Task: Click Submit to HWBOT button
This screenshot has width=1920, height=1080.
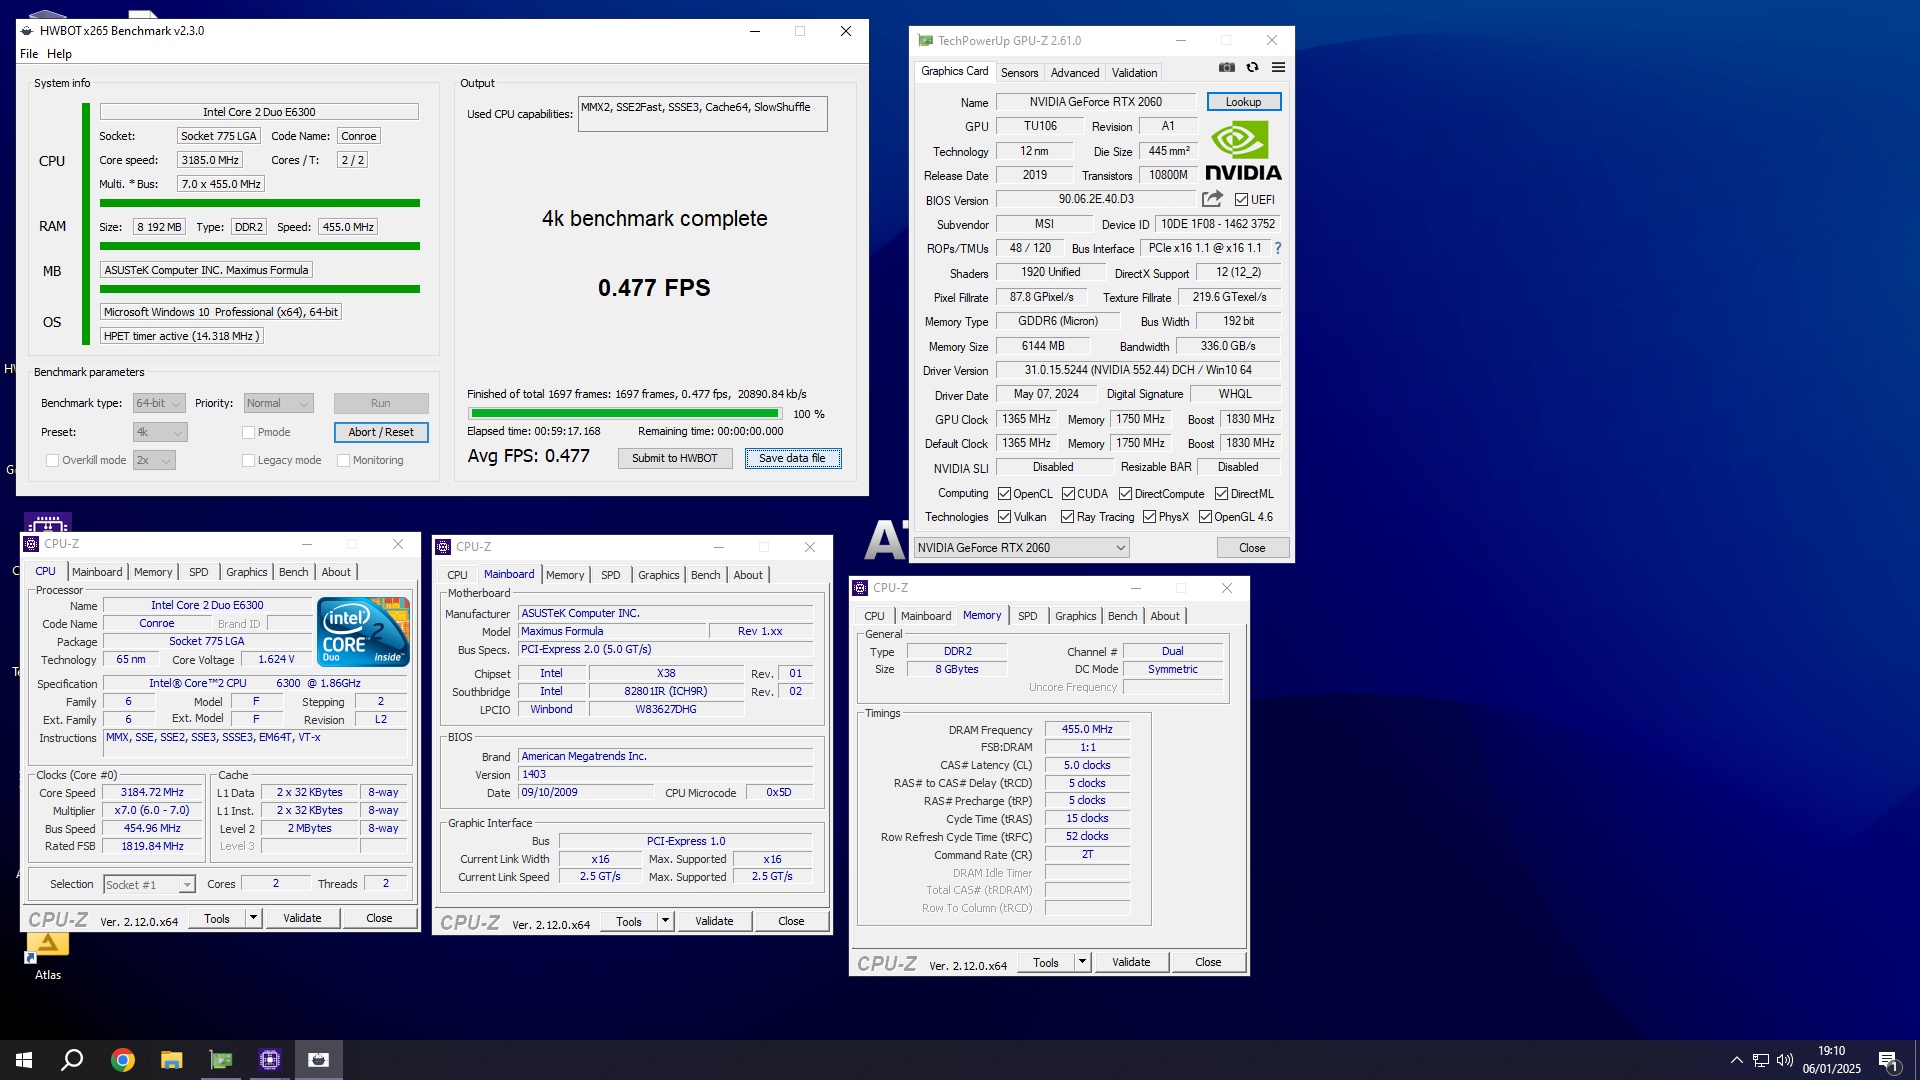Action: [674, 458]
